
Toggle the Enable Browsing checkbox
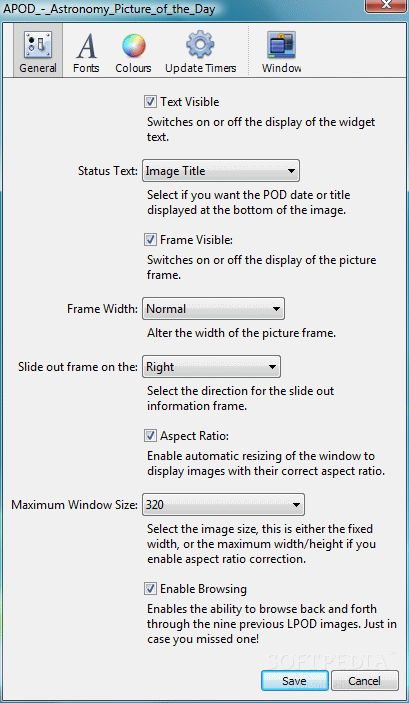tap(150, 588)
